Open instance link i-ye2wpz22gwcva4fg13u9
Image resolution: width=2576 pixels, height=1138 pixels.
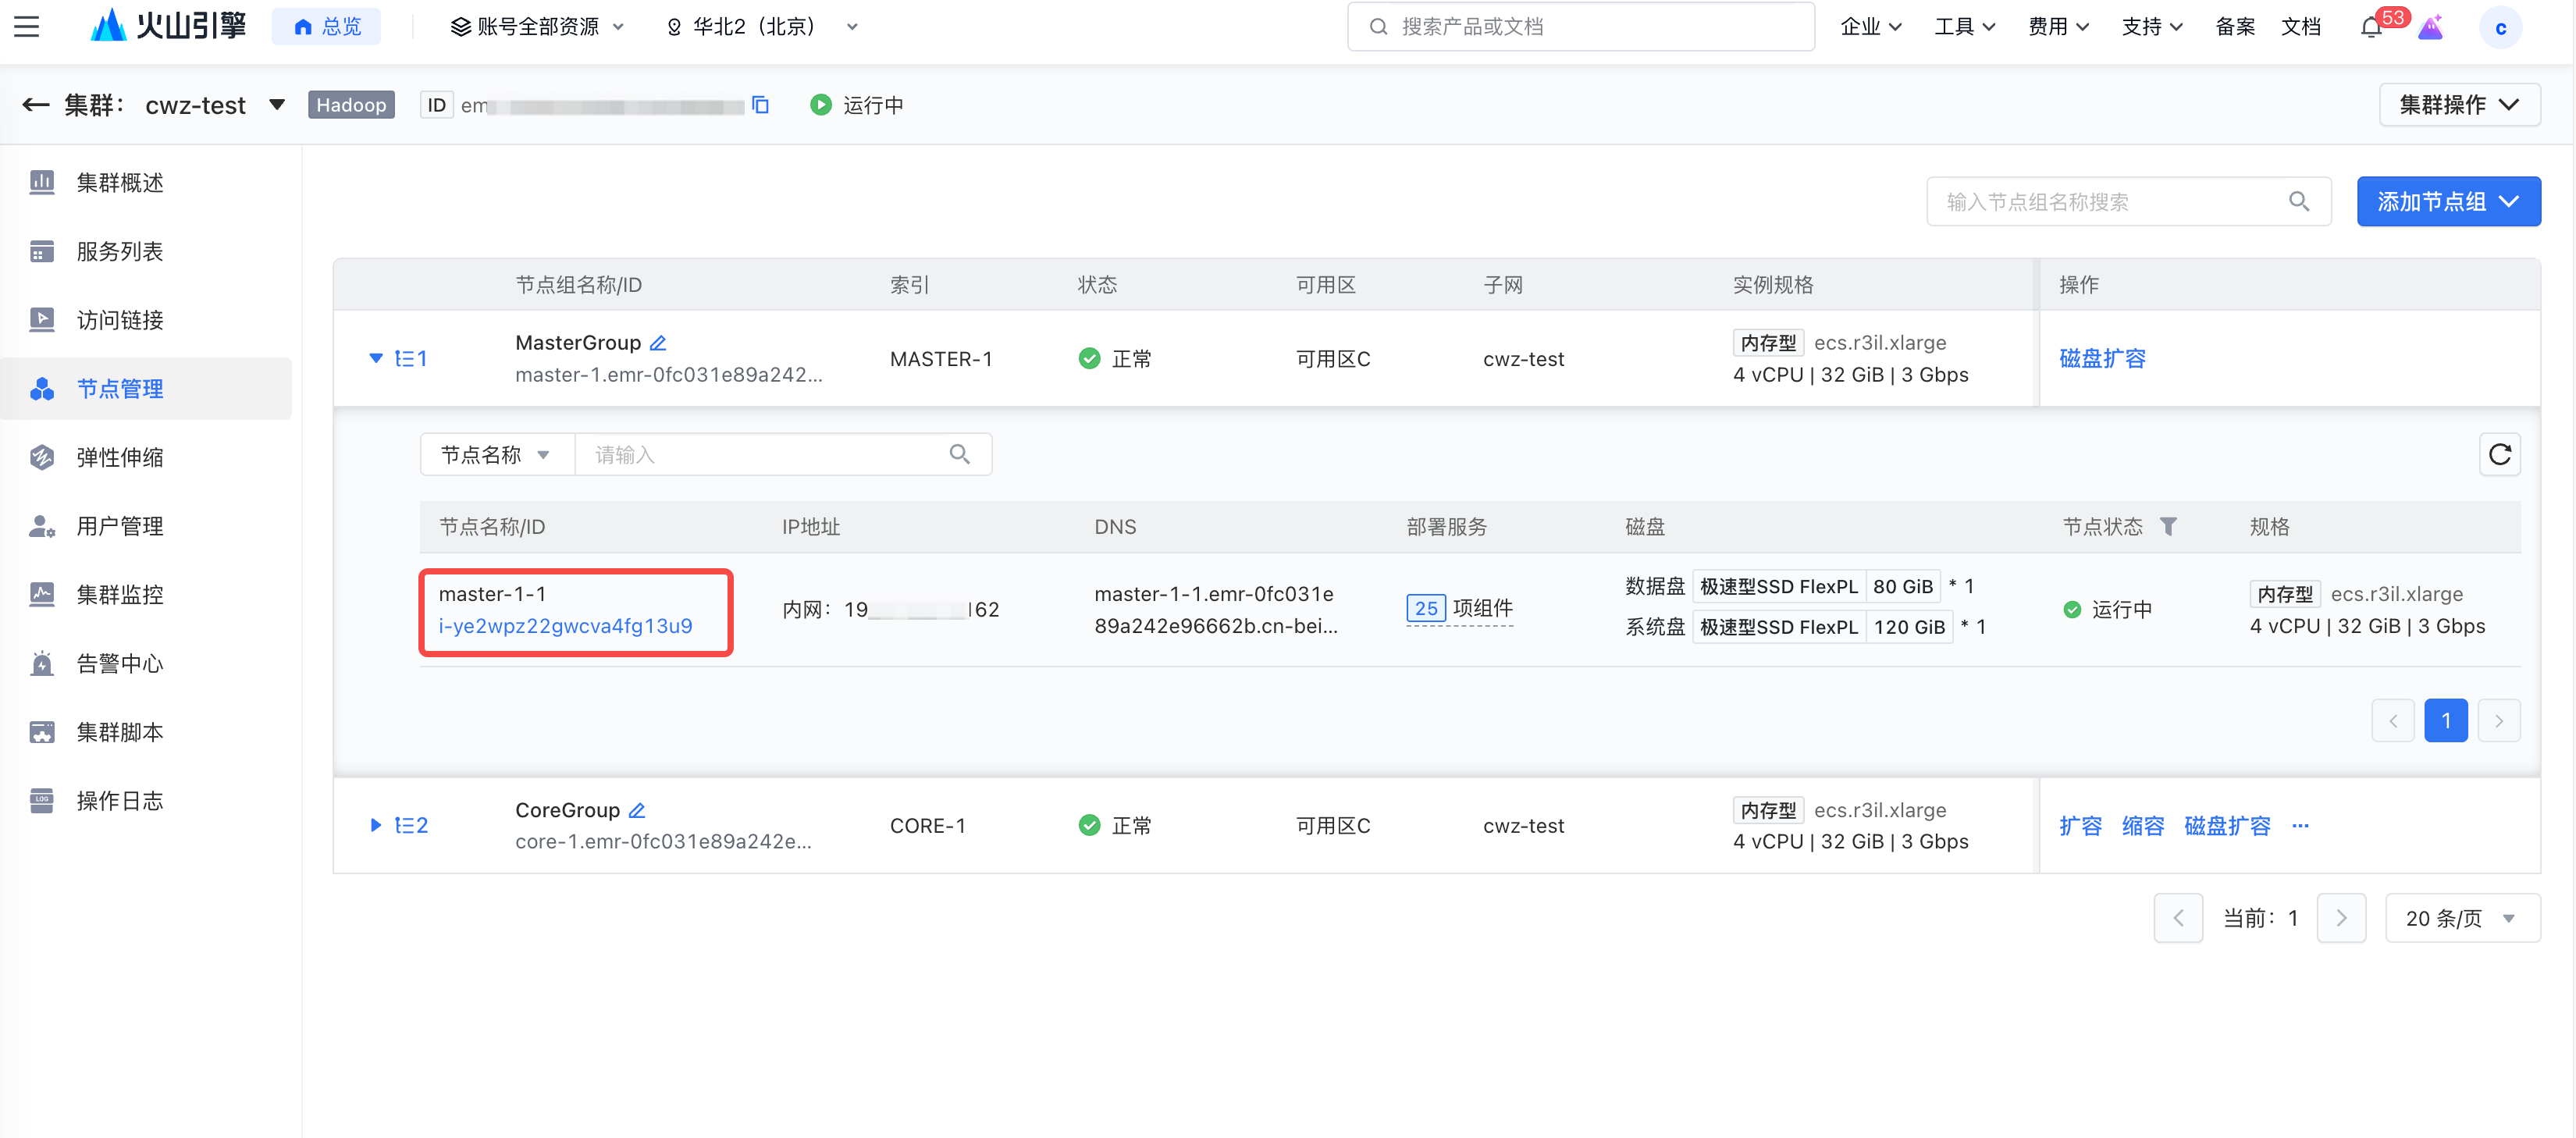click(x=565, y=626)
